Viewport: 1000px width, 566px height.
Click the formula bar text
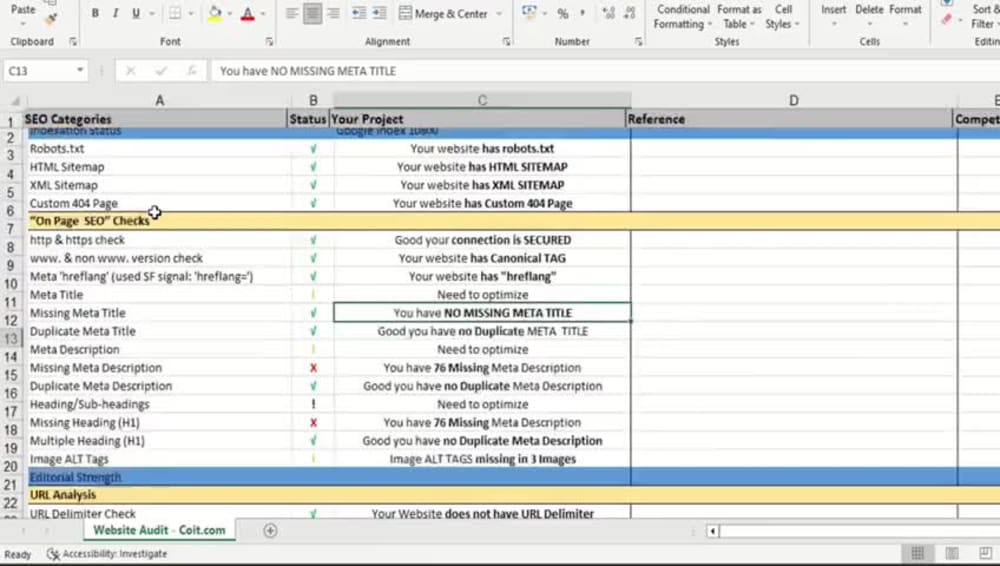[308, 71]
